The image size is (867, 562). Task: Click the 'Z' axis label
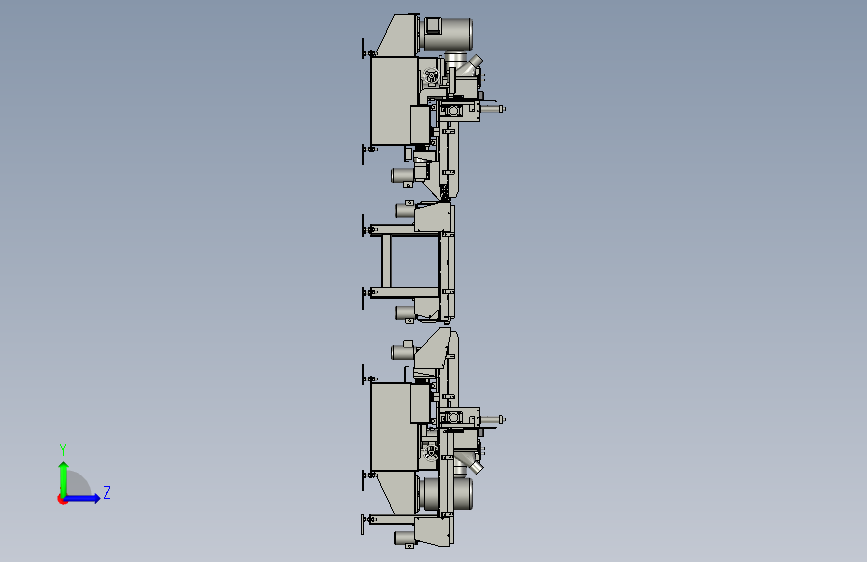point(107,492)
